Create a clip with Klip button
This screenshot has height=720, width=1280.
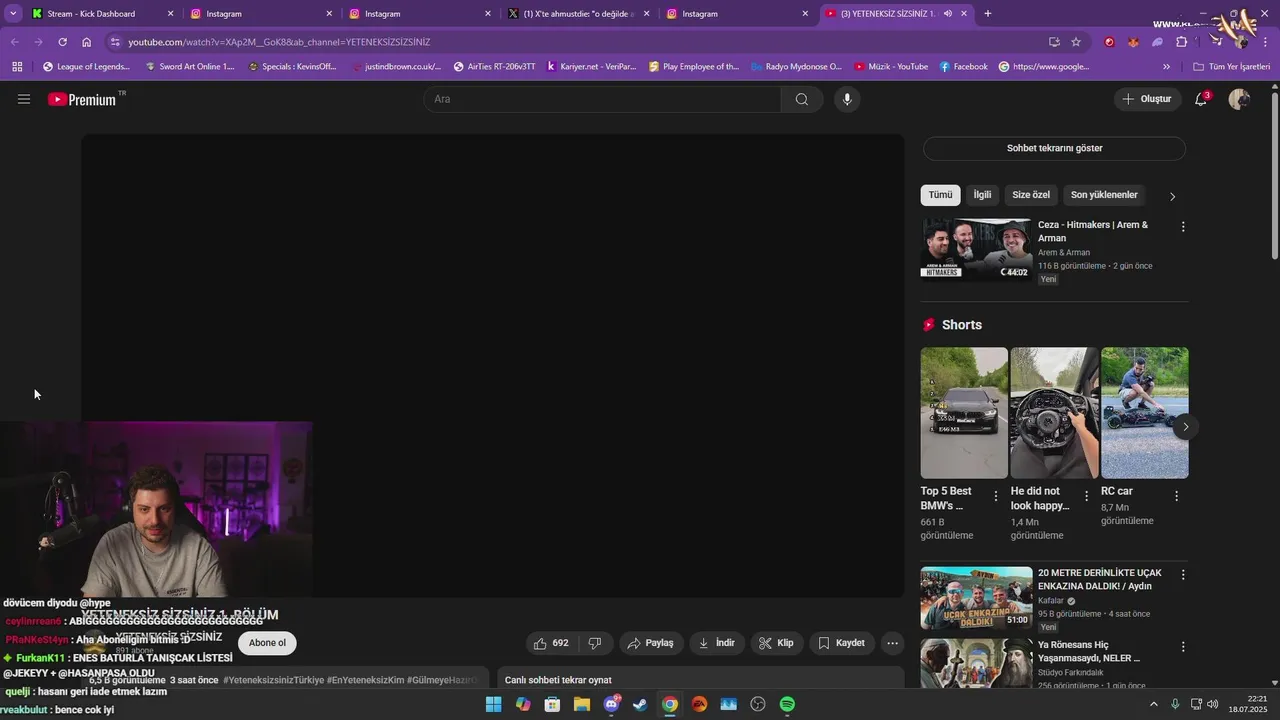tap(776, 643)
